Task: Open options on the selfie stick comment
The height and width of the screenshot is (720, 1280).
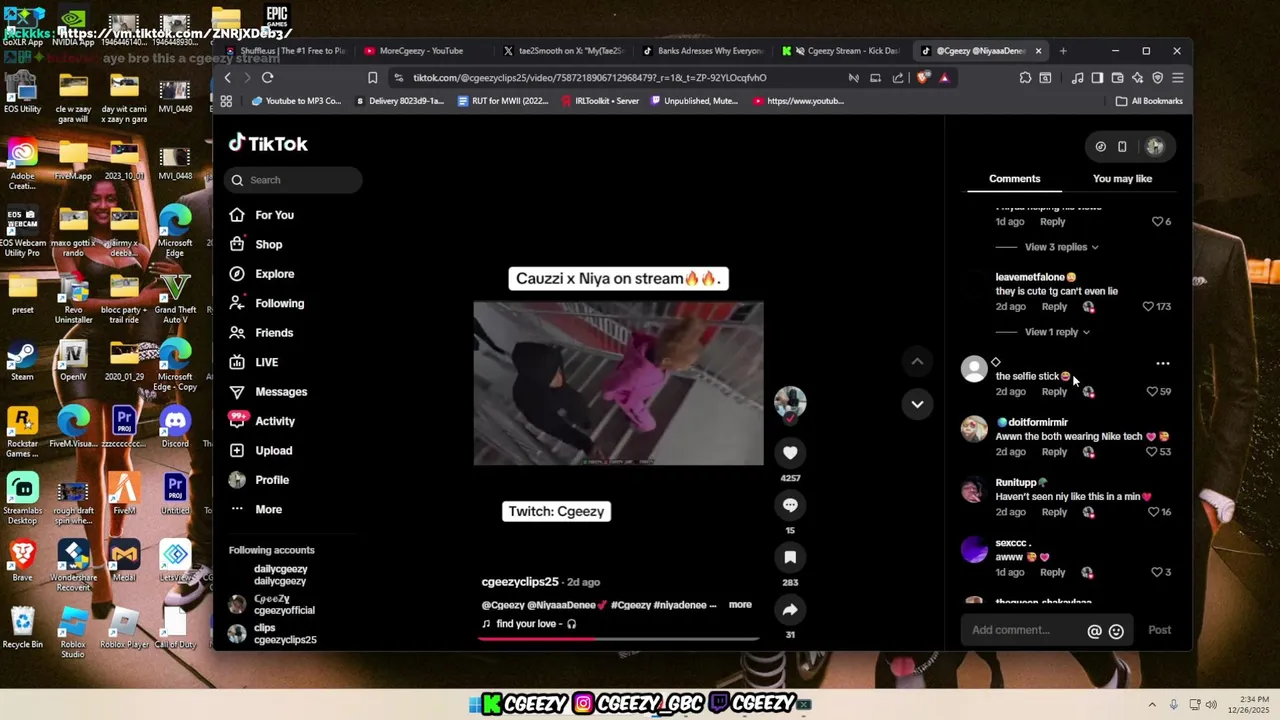Action: pos(1162,364)
